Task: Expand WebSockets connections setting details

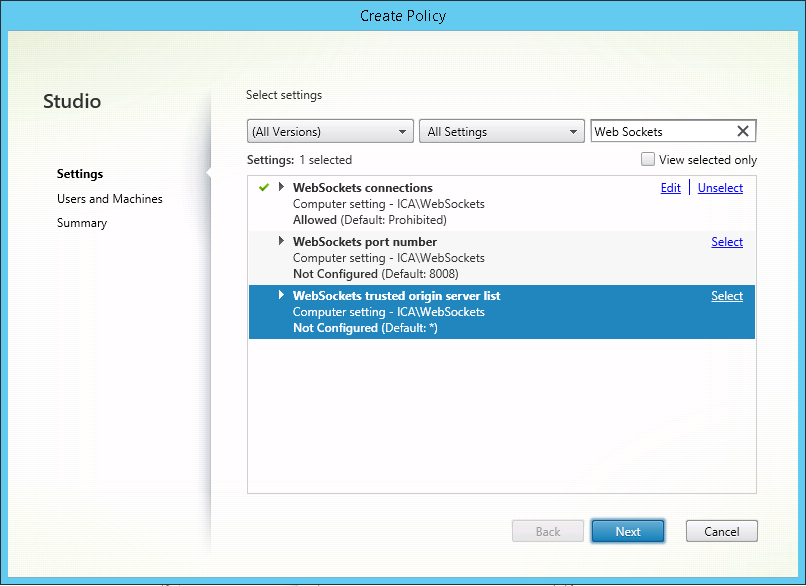Action: (281, 187)
